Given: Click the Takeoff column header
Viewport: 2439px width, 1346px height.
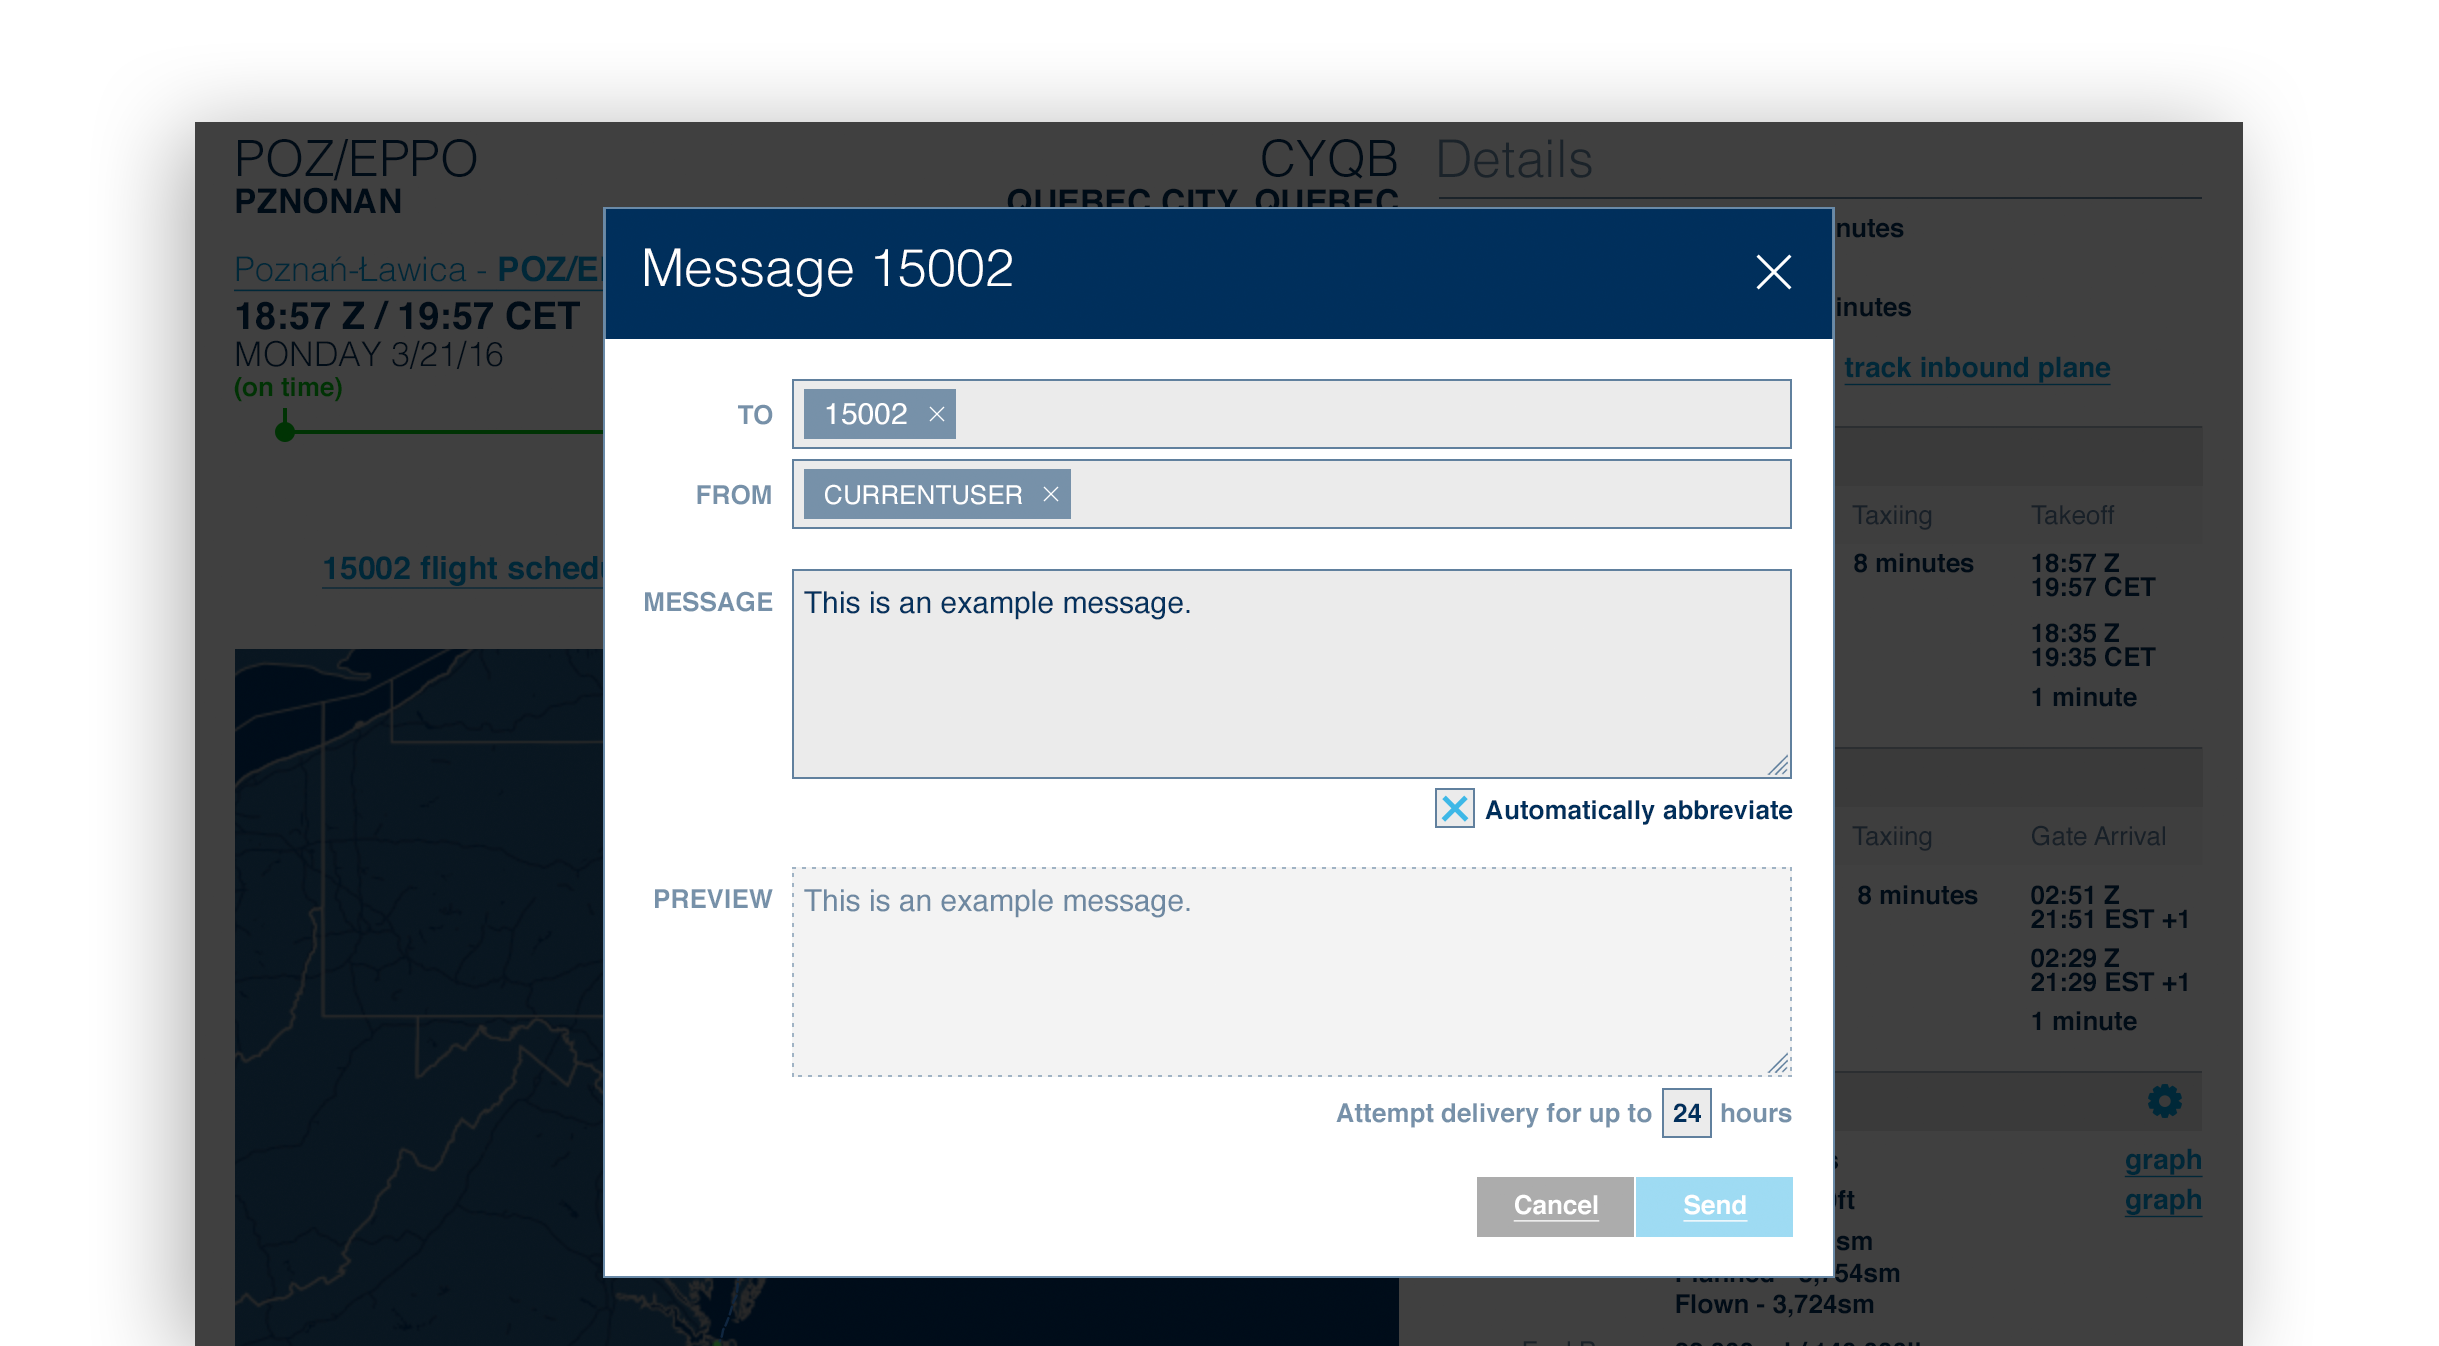Looking at the screenshot, I should click(x=2072, y=516).
